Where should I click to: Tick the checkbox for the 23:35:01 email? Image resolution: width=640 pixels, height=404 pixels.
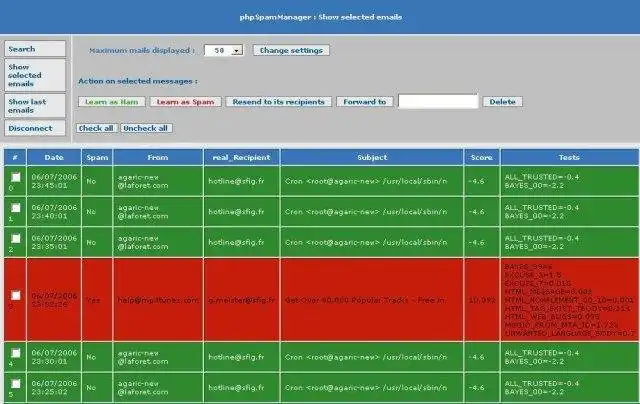point(16,238)
